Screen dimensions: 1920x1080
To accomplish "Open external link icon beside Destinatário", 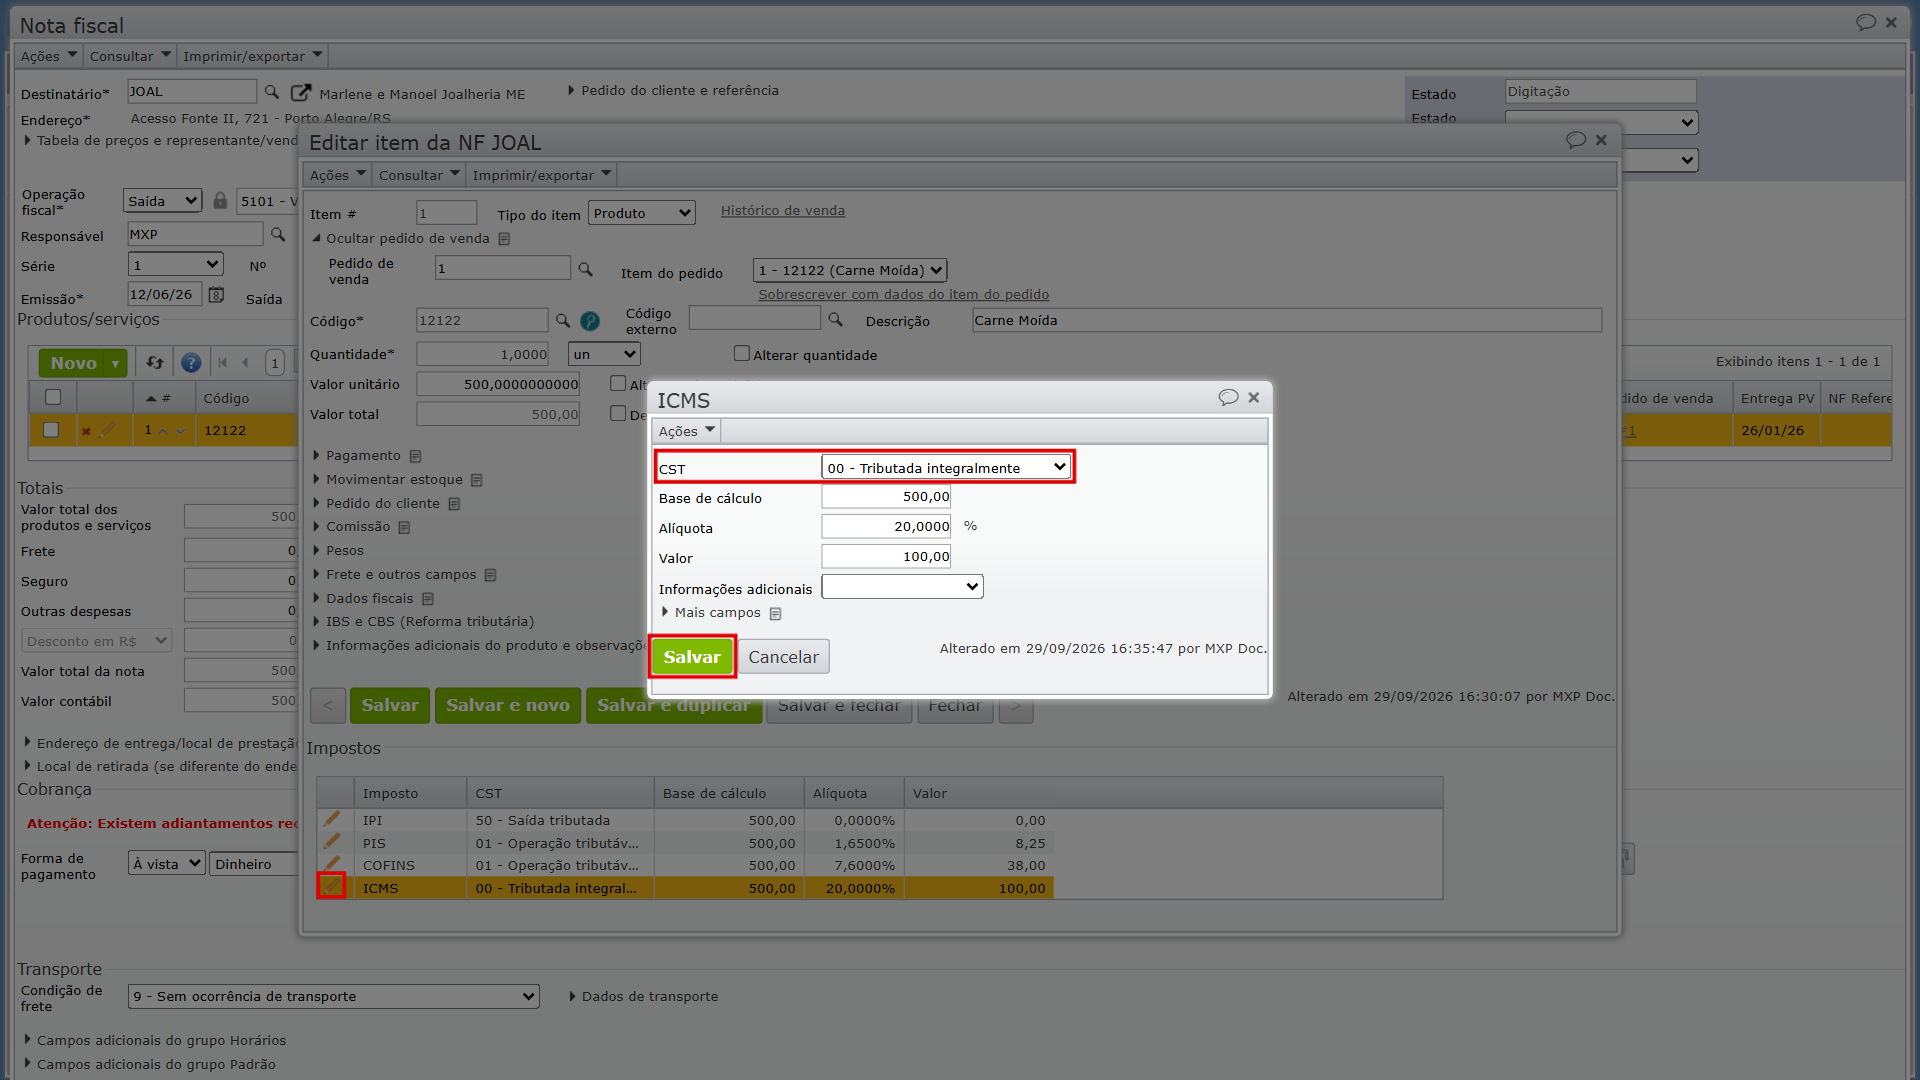I will tap(300, 92).
